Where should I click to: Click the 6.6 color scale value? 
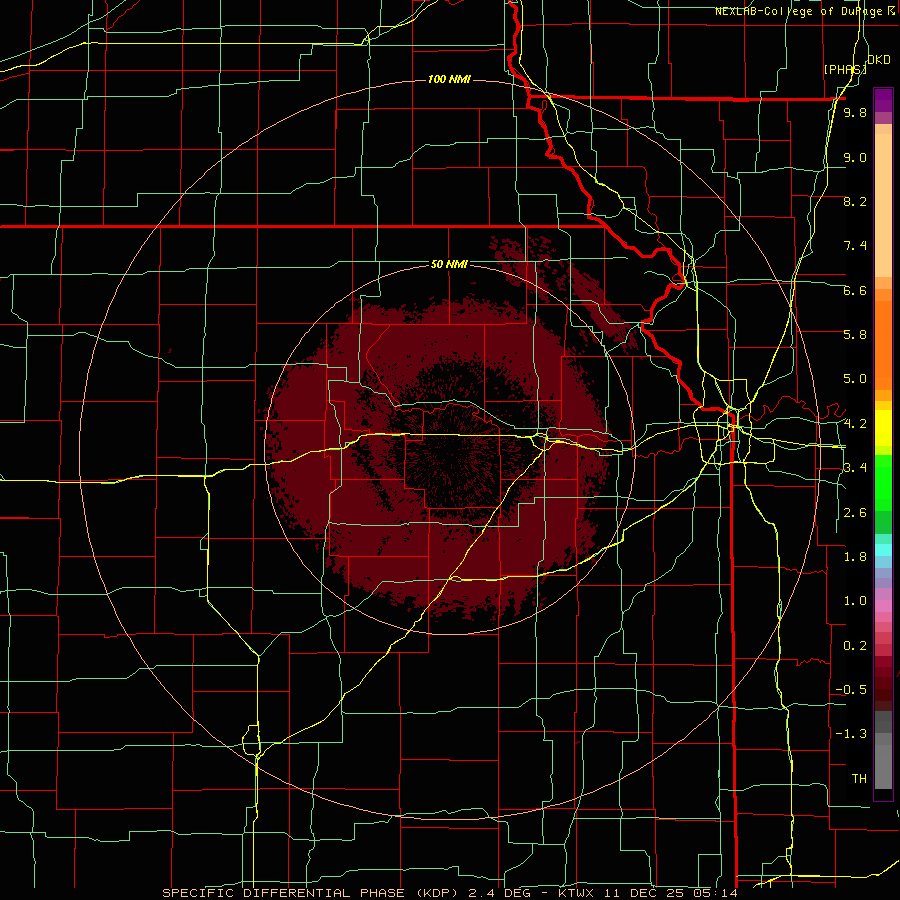point(855,290)
